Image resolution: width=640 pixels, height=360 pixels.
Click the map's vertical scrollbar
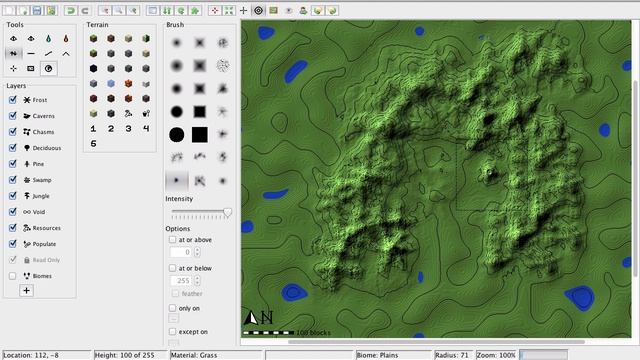[636, 178]
